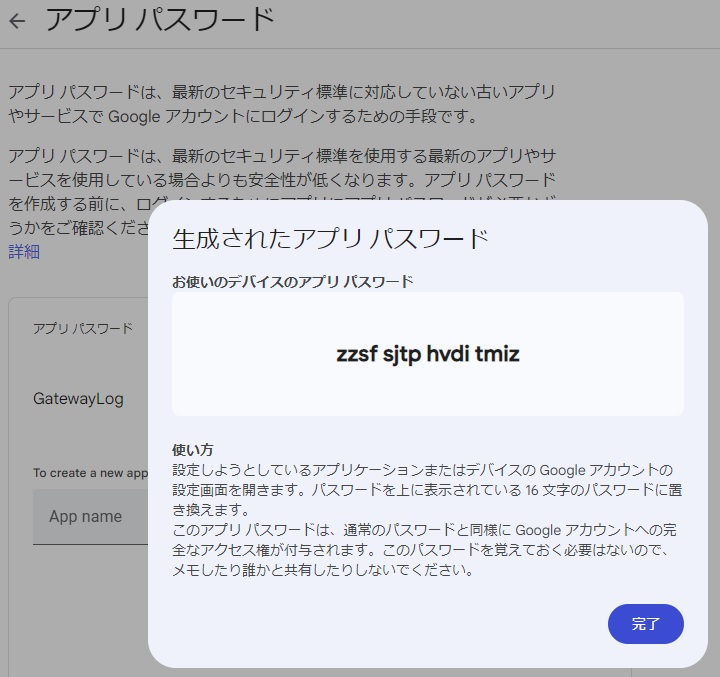Select the GatewayLog app password entry
Screen dimensions: 720x677
coord(78,399)
